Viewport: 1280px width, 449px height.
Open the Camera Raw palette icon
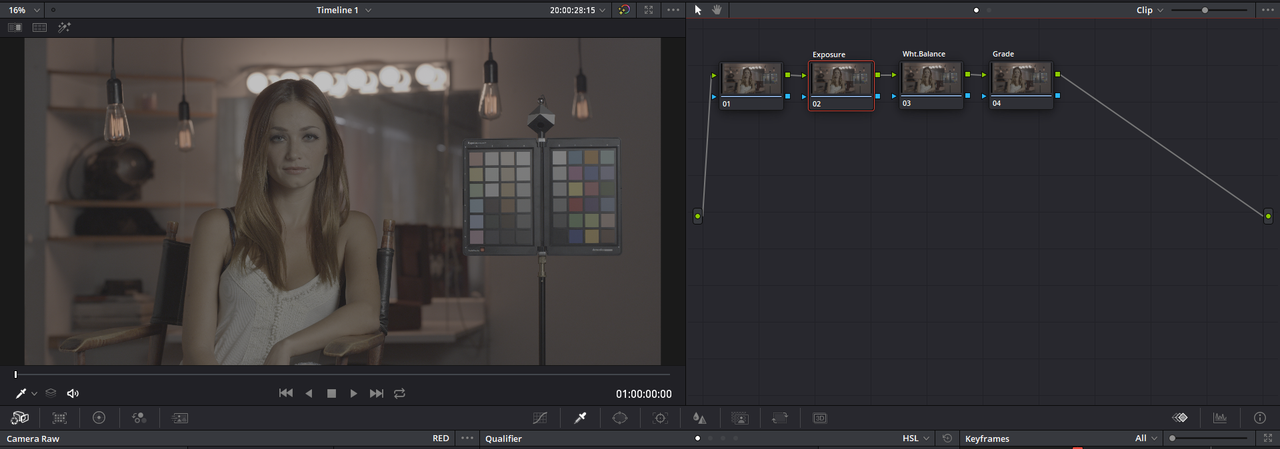pos(20,417)
